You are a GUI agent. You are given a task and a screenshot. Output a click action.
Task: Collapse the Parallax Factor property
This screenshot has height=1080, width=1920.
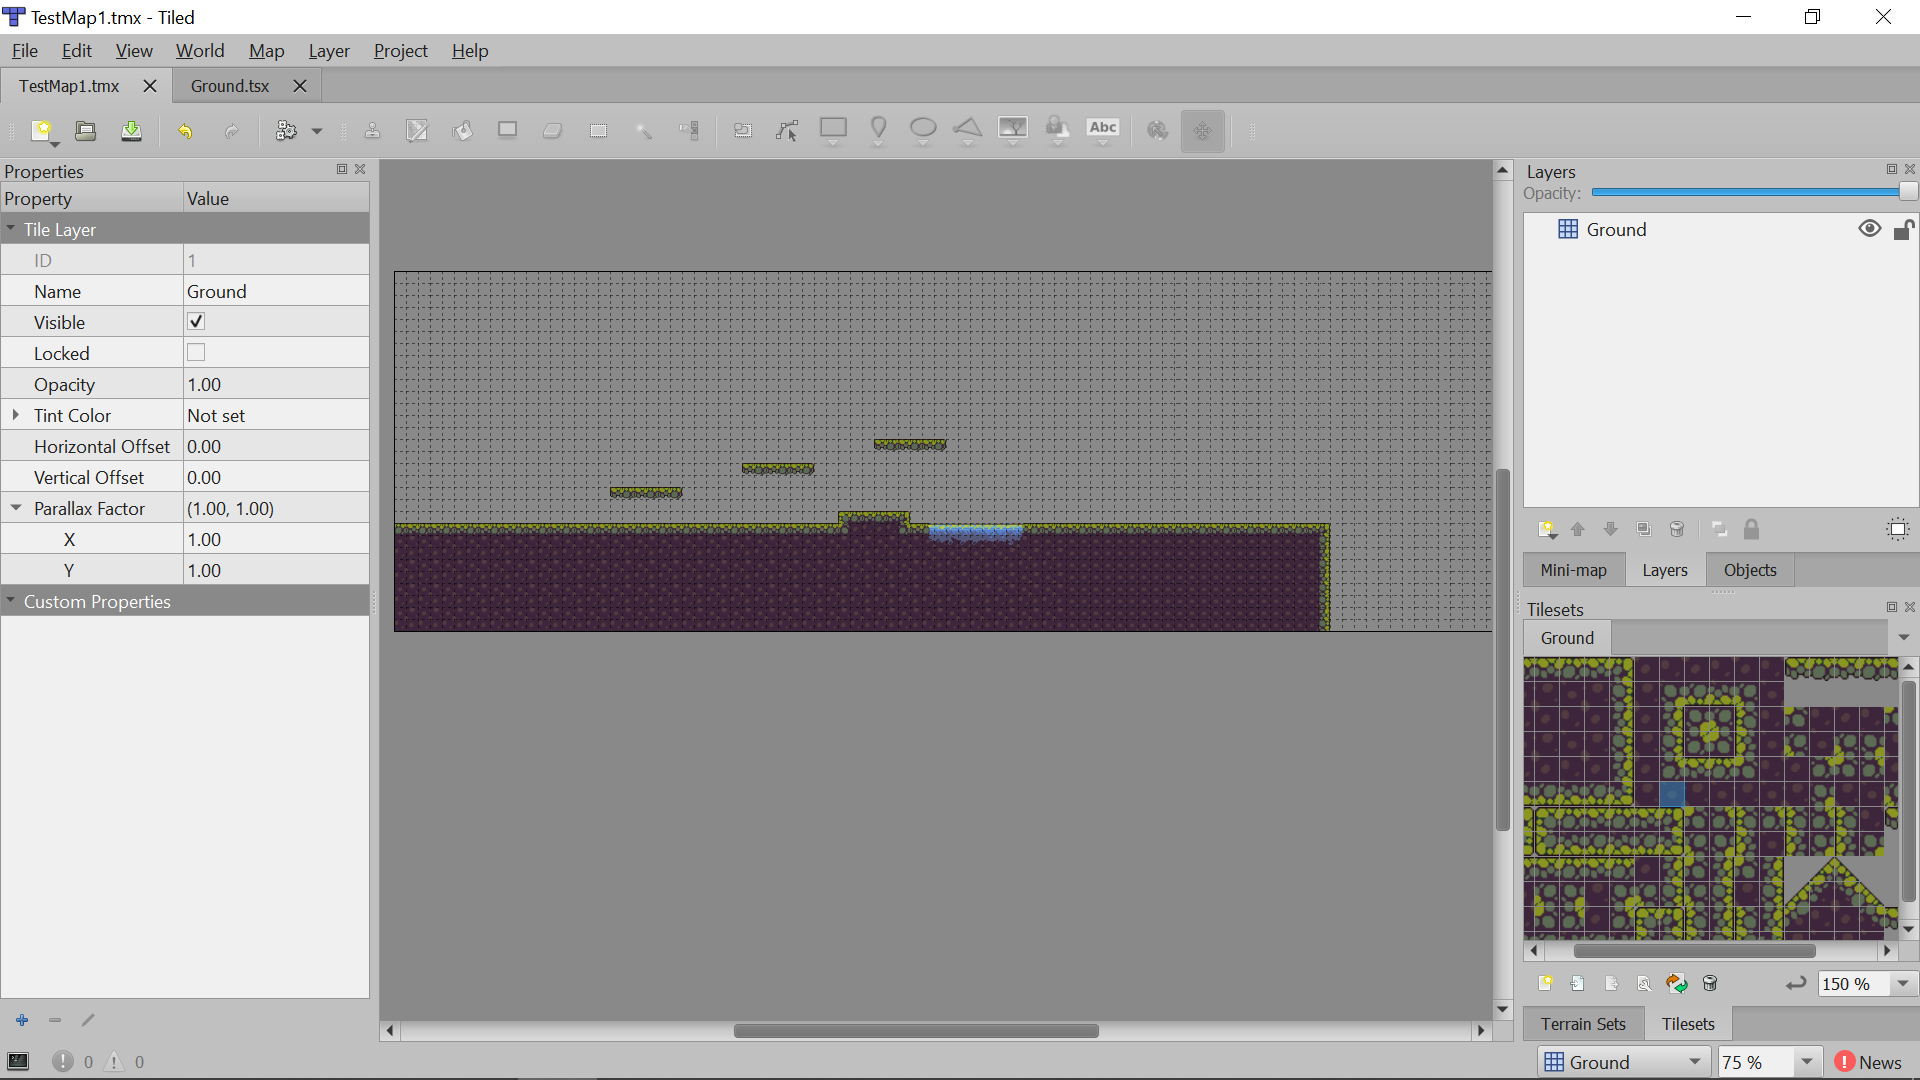pos(16,508)
